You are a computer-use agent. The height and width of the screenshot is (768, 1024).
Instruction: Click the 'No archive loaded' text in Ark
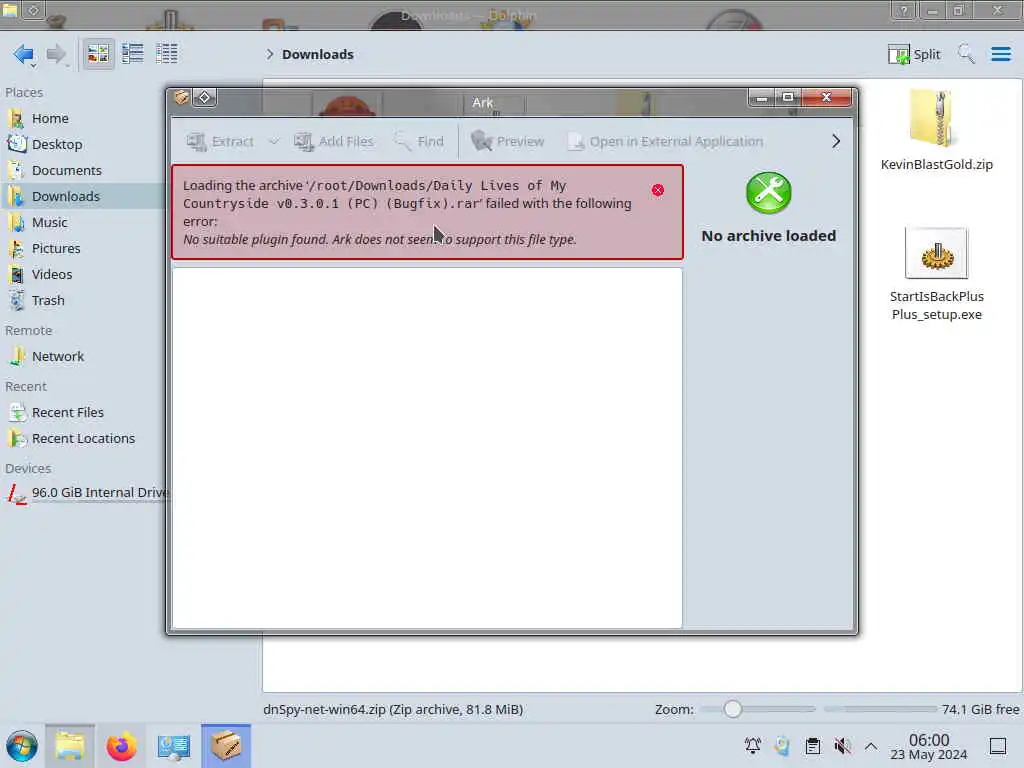click(769, 236)
